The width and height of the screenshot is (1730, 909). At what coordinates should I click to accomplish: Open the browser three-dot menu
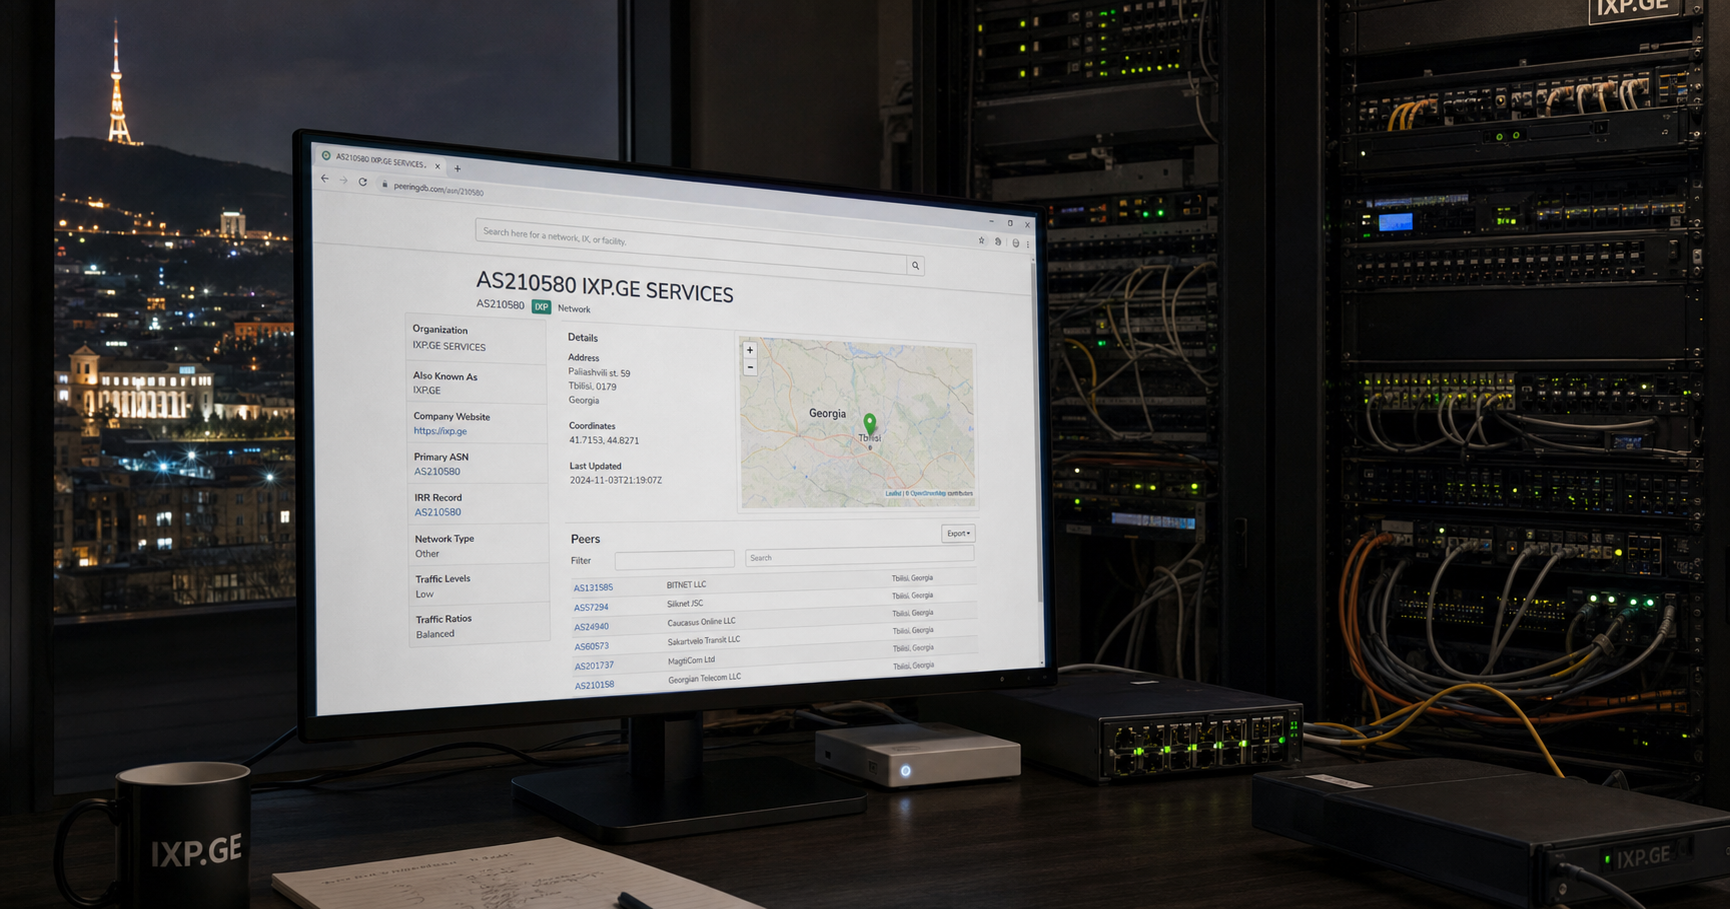click(1027, 244)
